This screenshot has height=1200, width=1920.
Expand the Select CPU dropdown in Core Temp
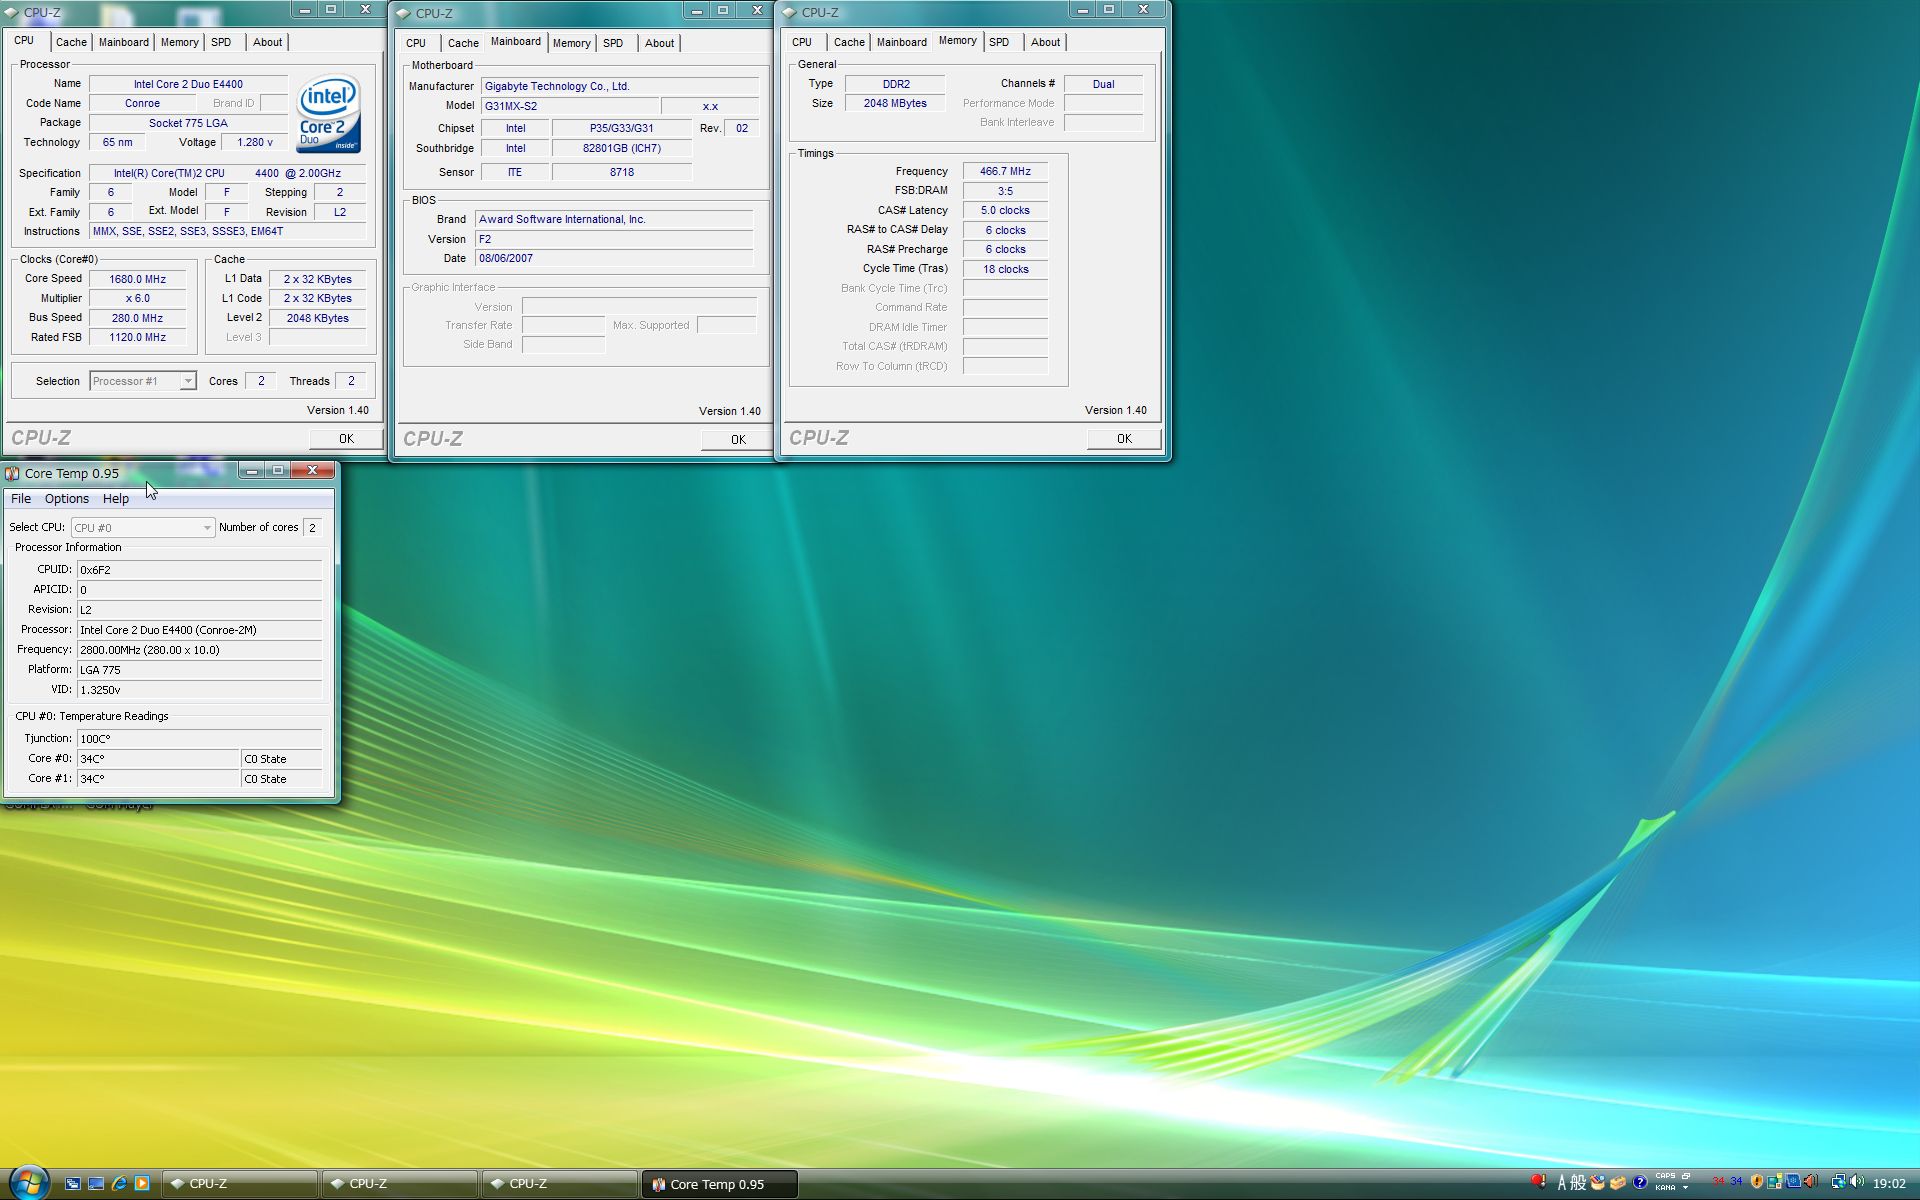tap(207, 528)
